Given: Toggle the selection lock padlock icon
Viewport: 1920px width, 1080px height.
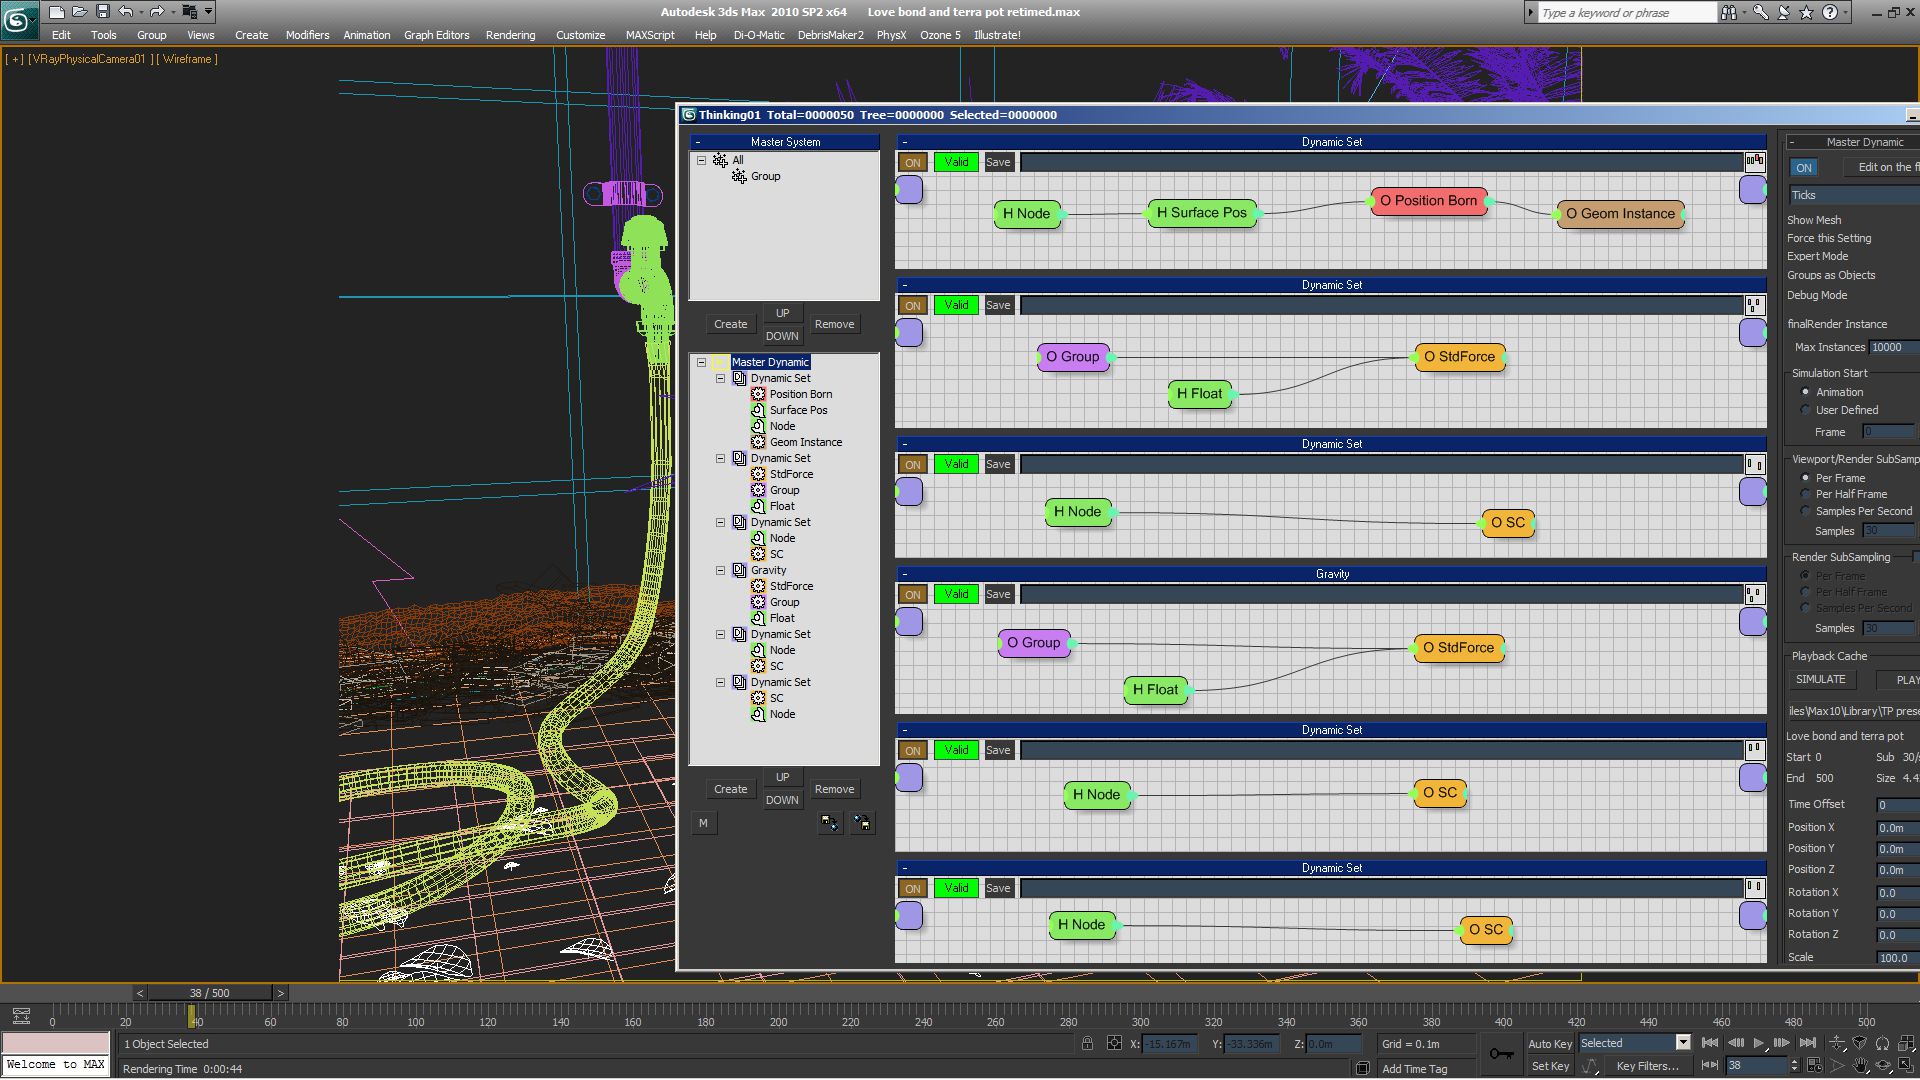Looking at the screenshot, I should coord(1087,1044).
